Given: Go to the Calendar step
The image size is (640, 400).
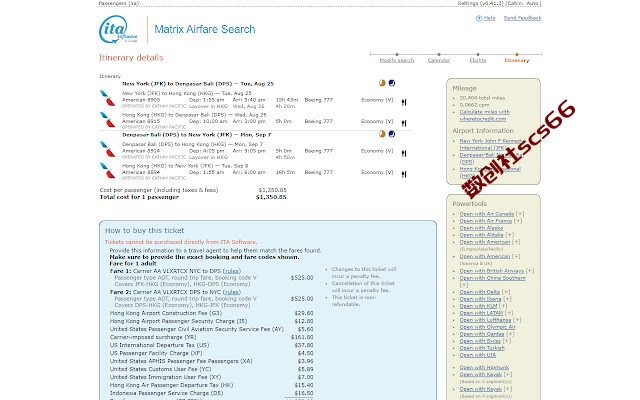Looking at the screenshot, I should point(439,60).
